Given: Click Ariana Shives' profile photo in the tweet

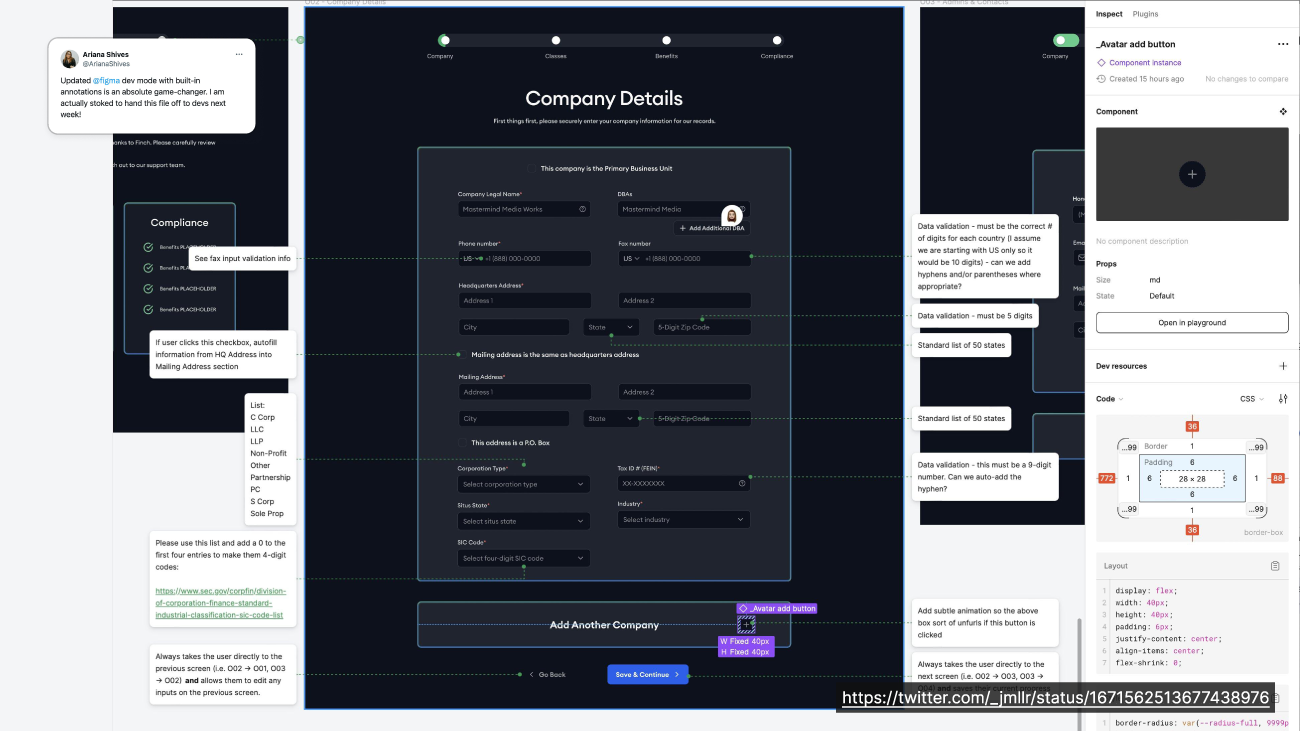Looking at the screenshot, I should (x=70, y=59).
